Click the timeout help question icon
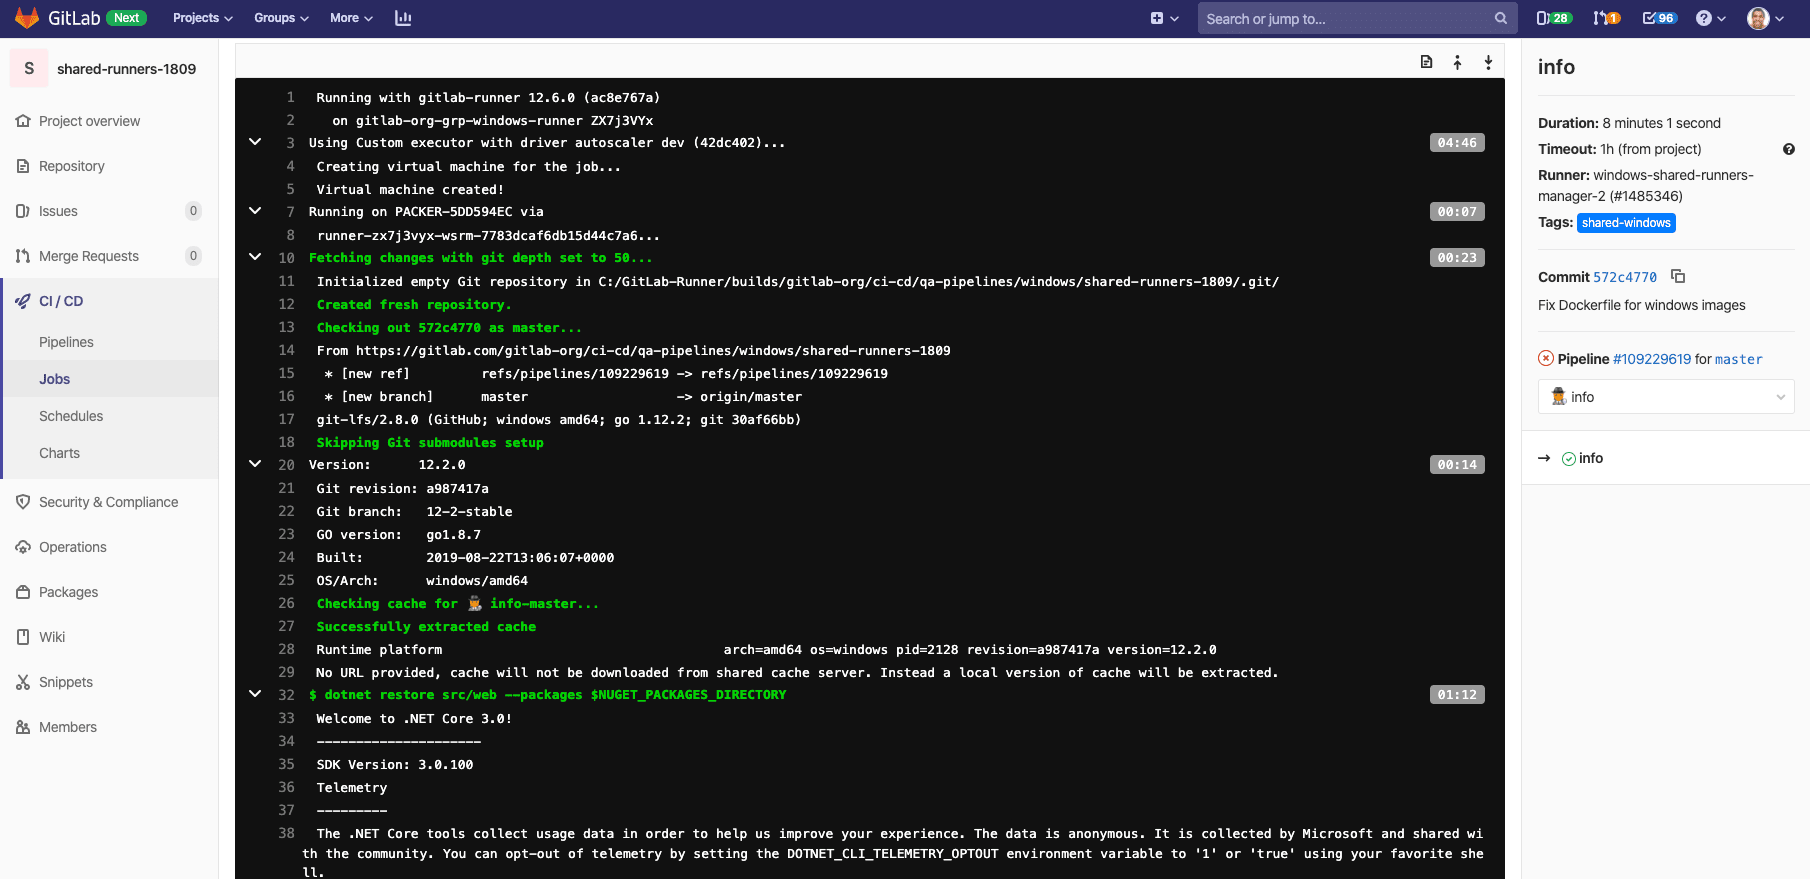 point(1789,149)
